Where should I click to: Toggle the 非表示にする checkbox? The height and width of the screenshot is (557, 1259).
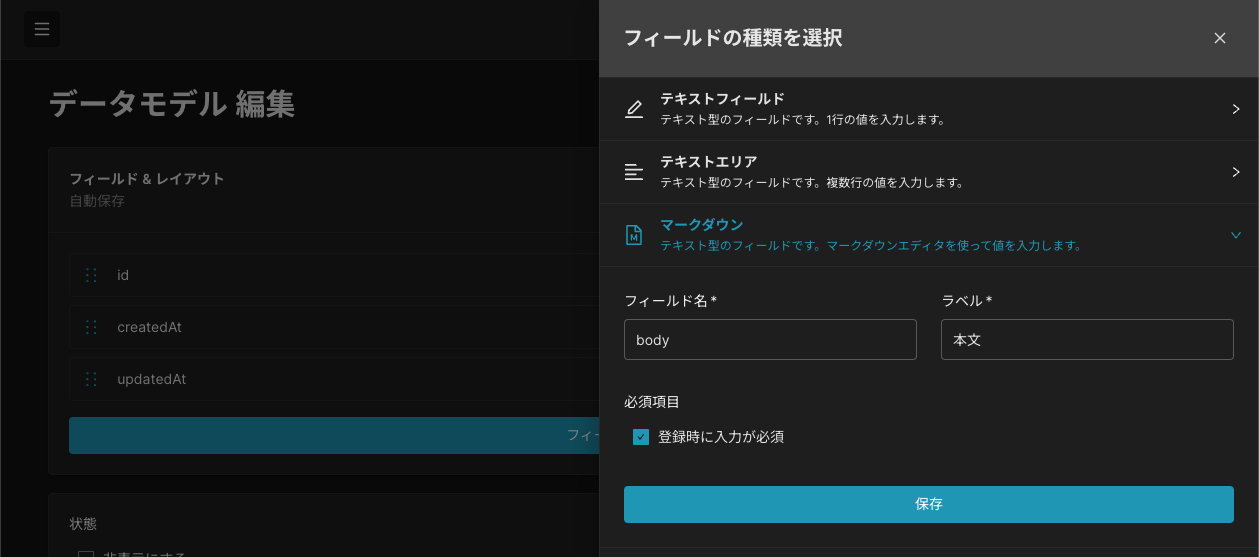click(86, 553)
